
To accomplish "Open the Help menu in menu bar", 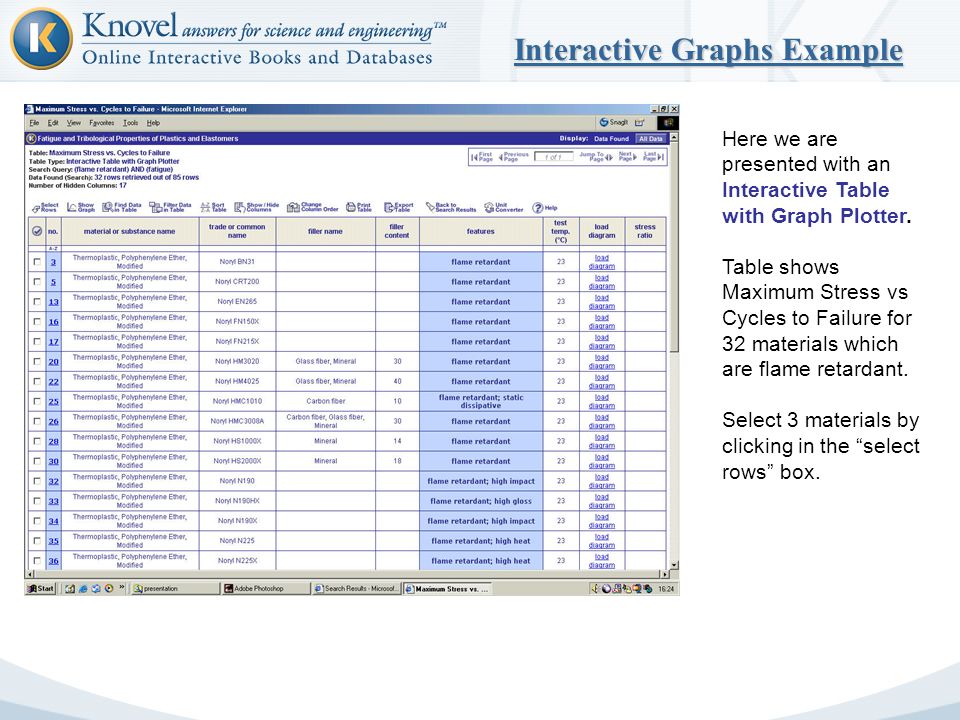I will [x=153, y=123].
